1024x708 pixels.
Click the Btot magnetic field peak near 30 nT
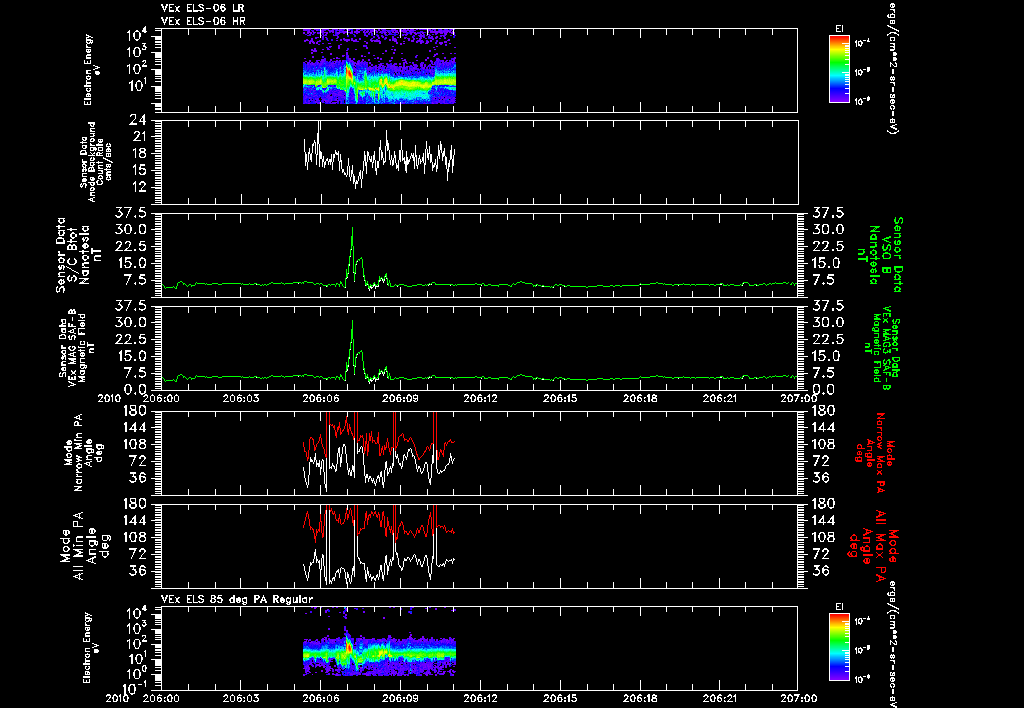(x=353, y=230)
